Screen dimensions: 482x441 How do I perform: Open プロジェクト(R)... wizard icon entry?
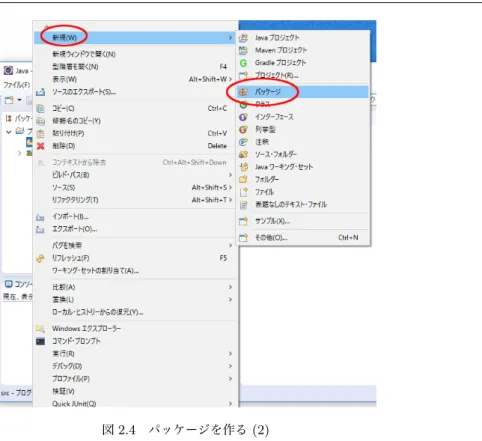tap(243, 76)
